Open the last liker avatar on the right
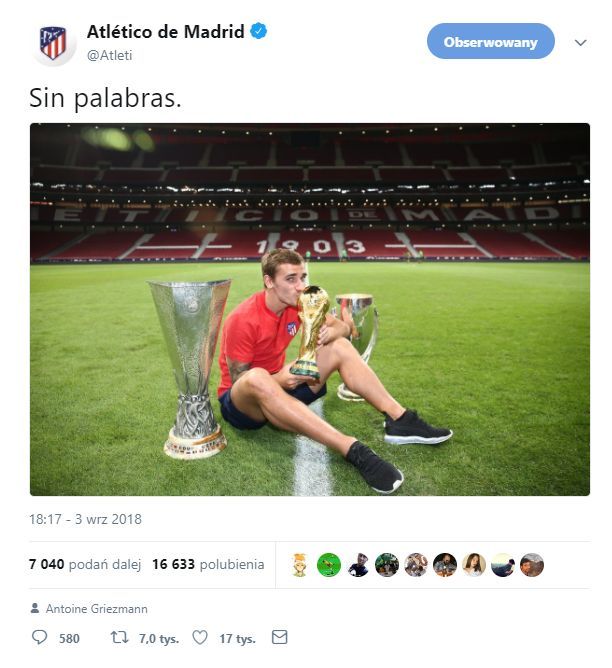The image size is (612, 668). 532,565
